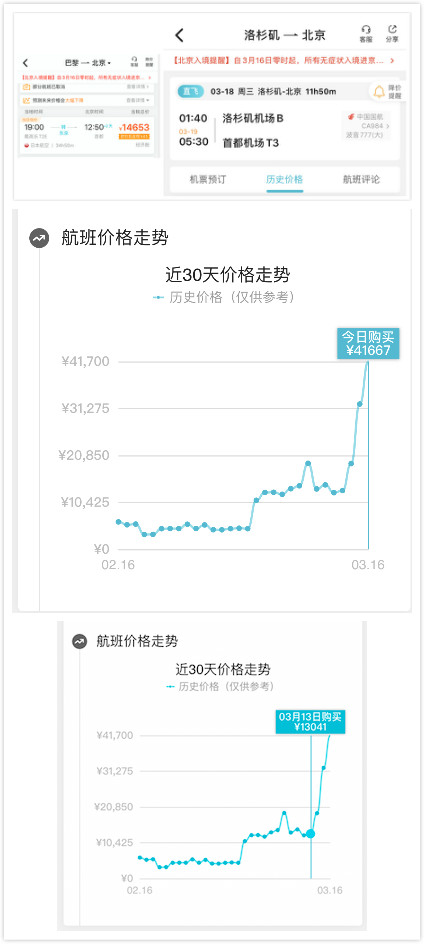Select the 03月13日购买 ¥13041 tooltip

(311, 722)
